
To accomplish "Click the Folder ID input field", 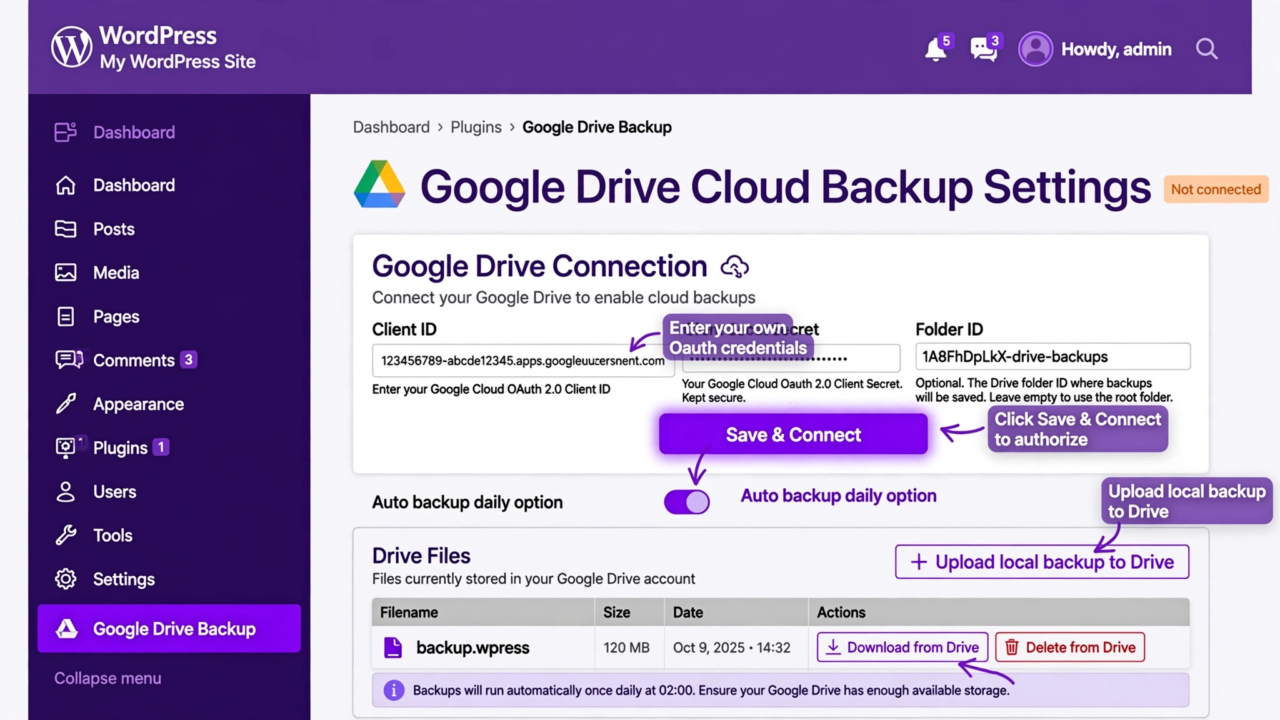I will click(1053, 357).
